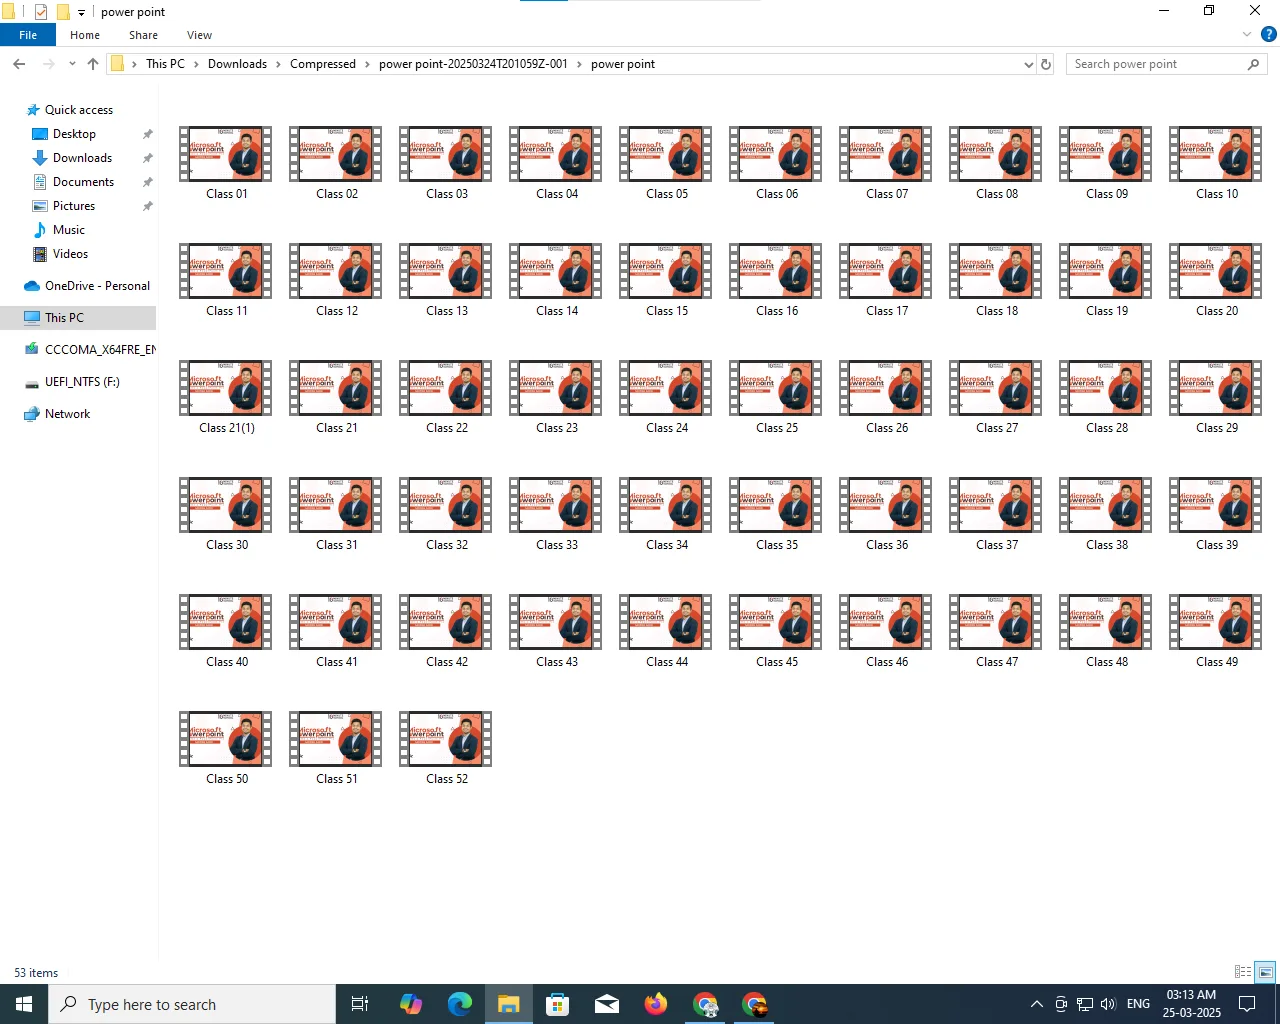Screen dimensions: 1280x1024
Task: Launch Firefox from the taskbar
Action: [656, 1004]
